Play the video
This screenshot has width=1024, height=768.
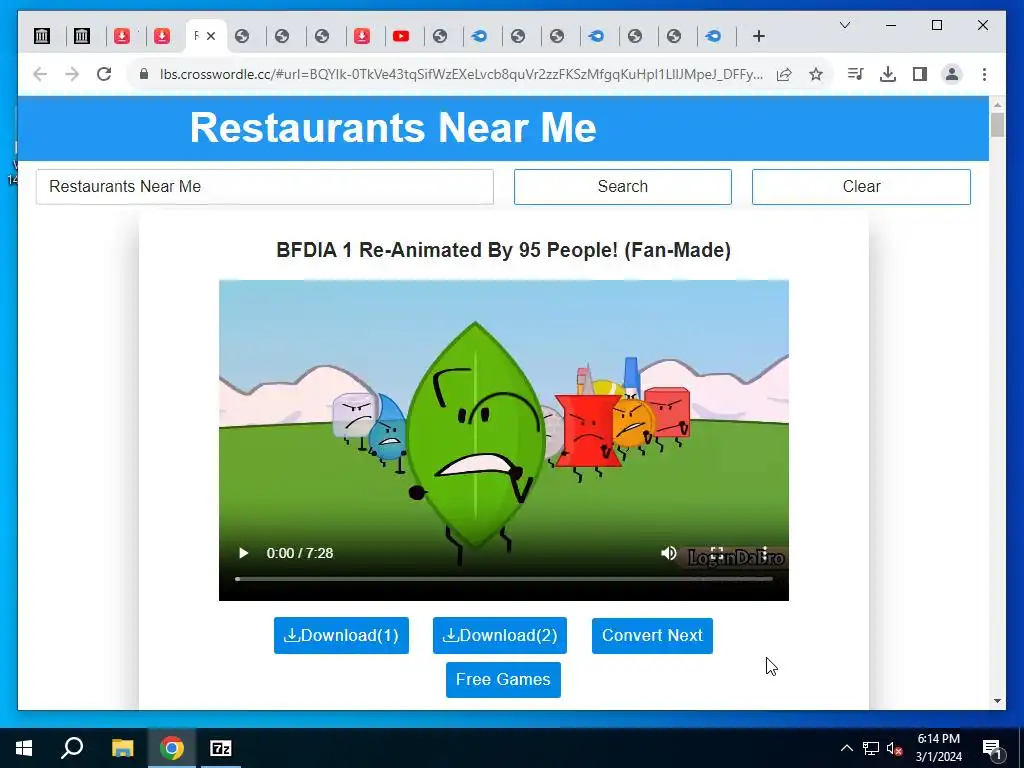(x=243, y=553)
